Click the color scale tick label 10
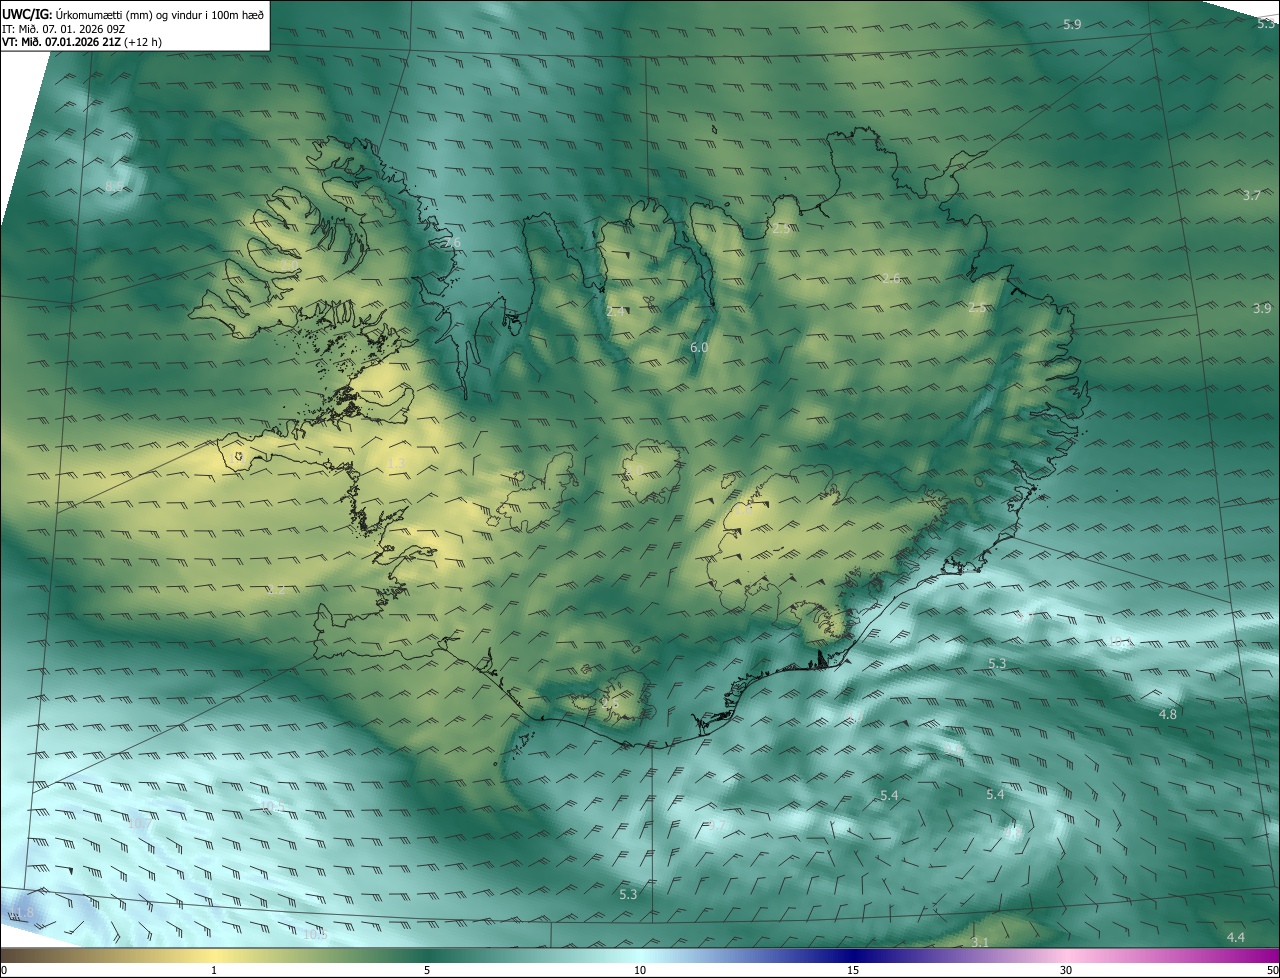This screenshot has width=1280, height=978. tap(640, 970)
